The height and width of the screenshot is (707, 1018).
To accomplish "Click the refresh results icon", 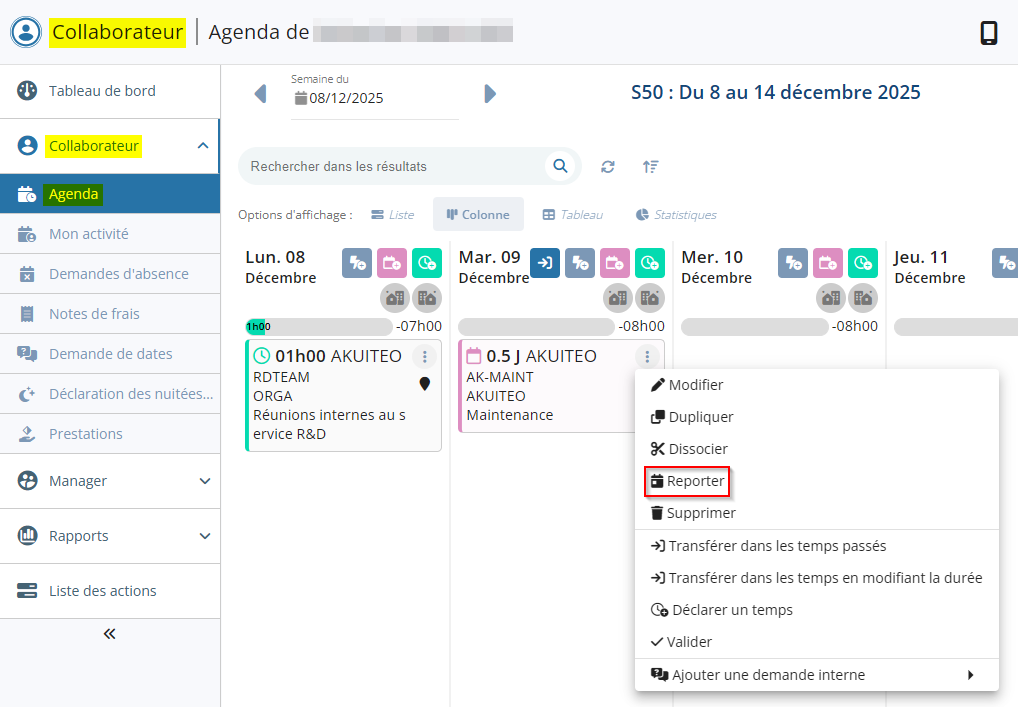I will click(x=608, y=167).
